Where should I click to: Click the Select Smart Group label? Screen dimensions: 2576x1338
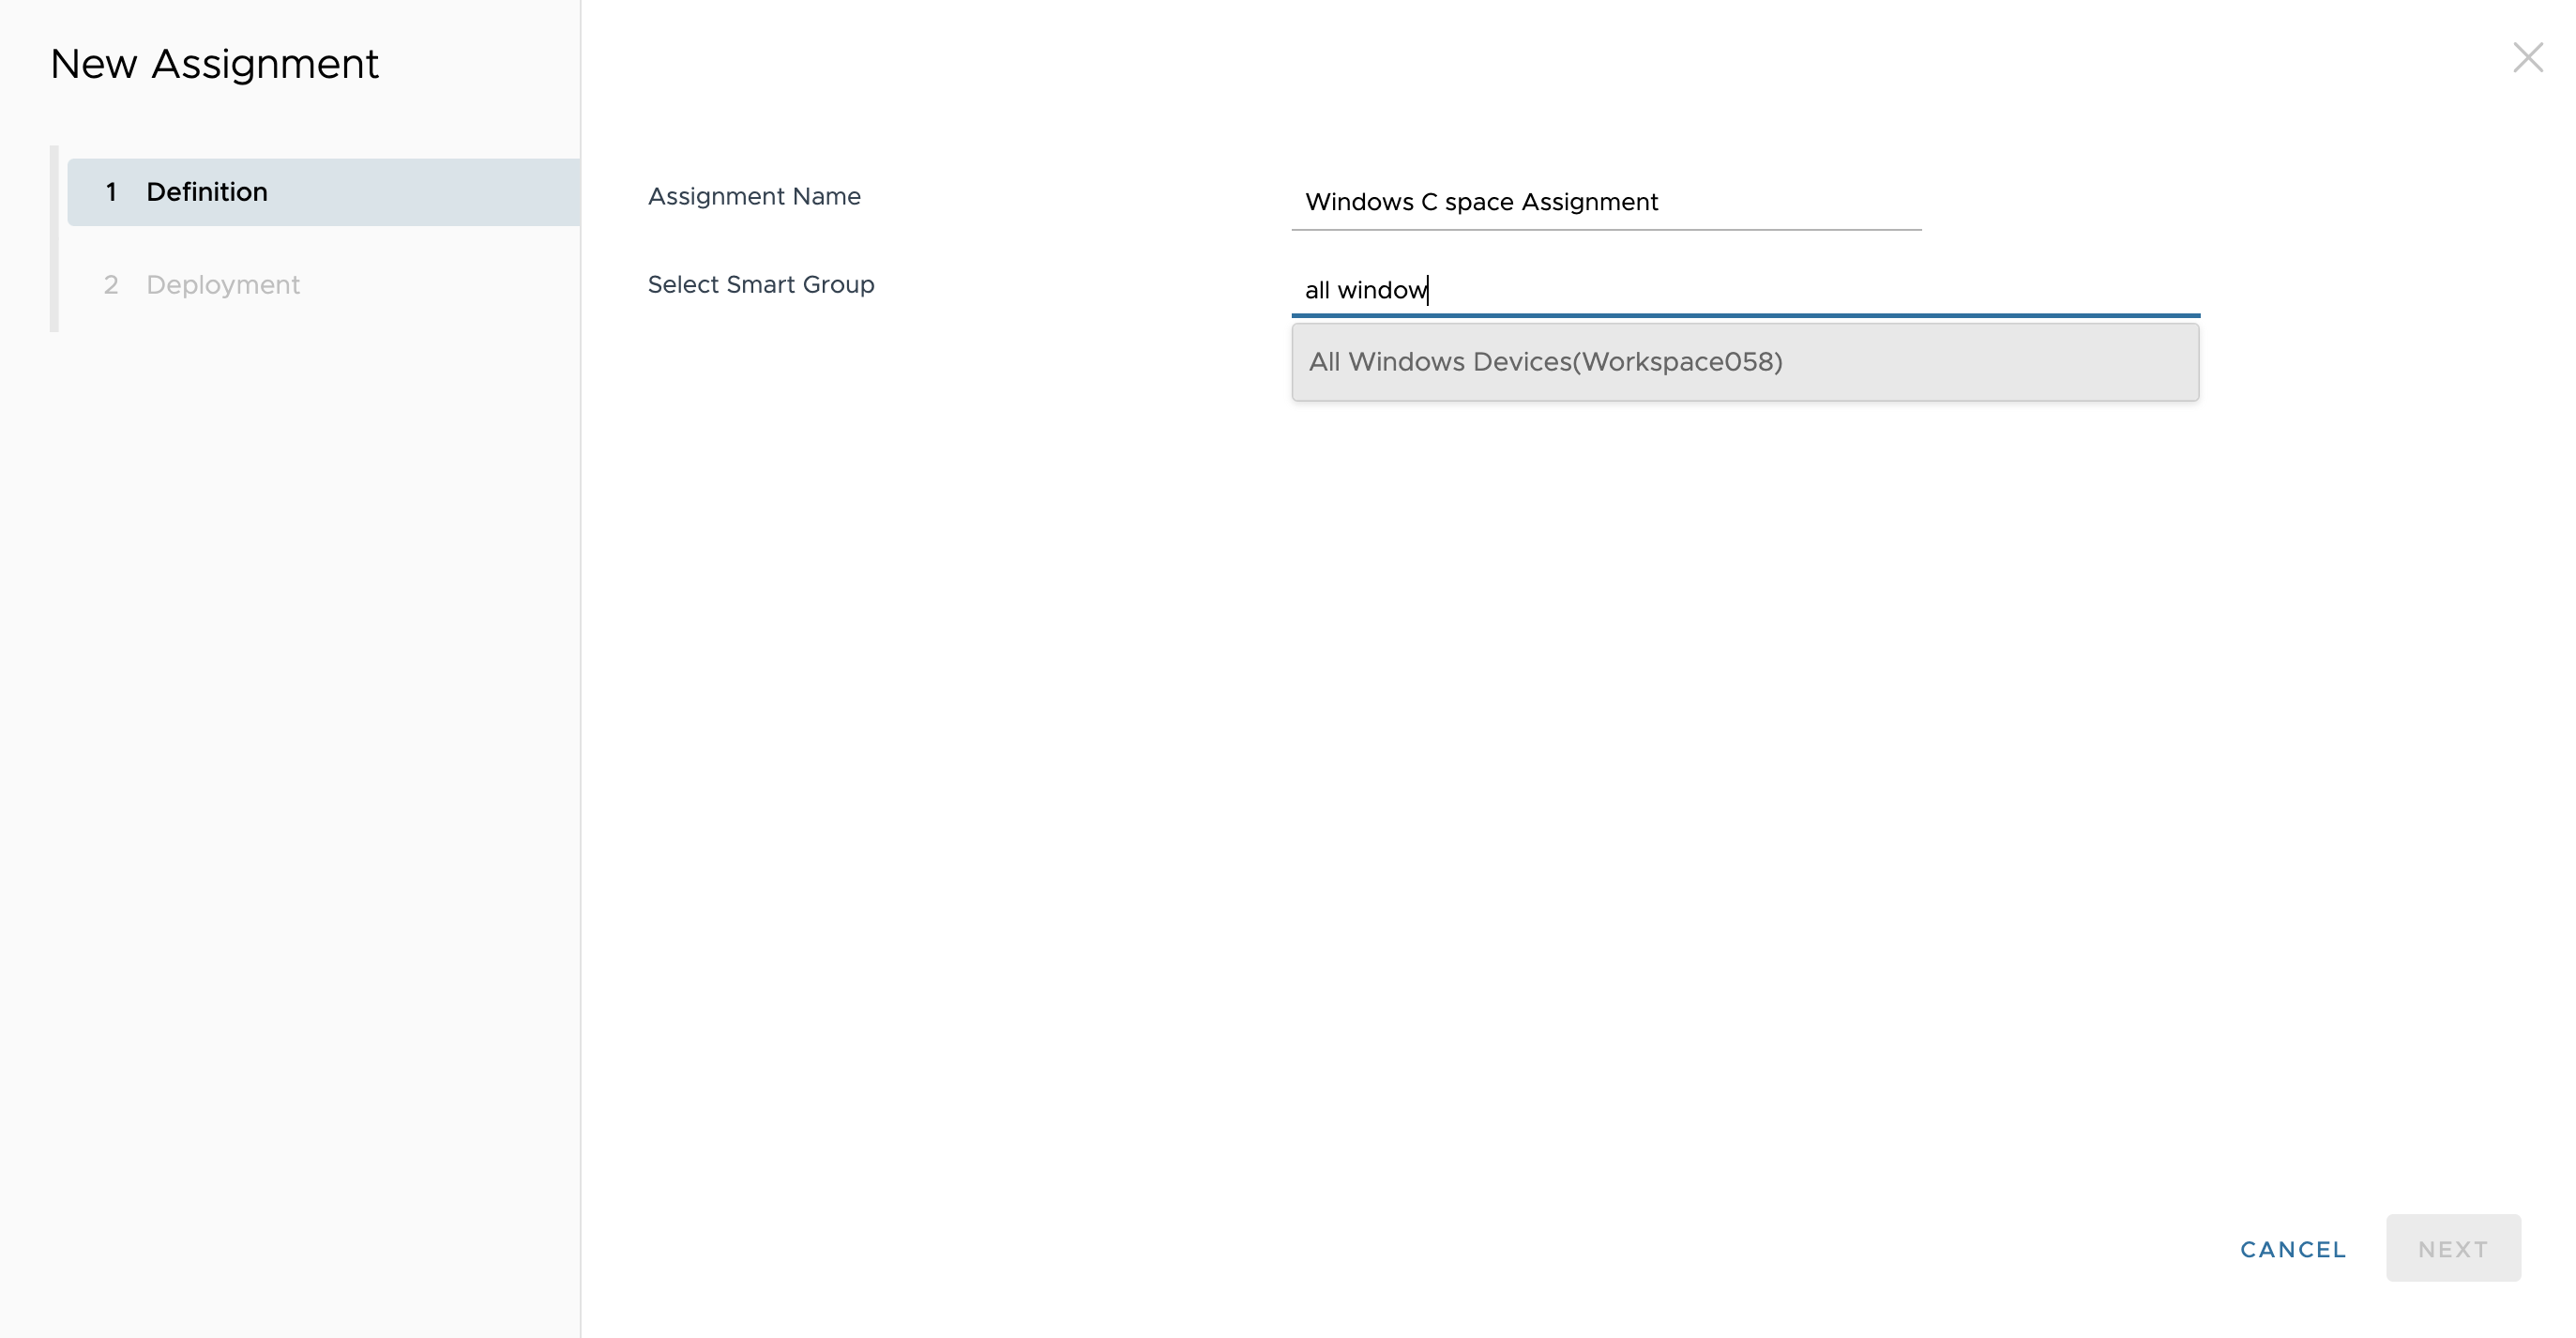(x=759, y=284)
